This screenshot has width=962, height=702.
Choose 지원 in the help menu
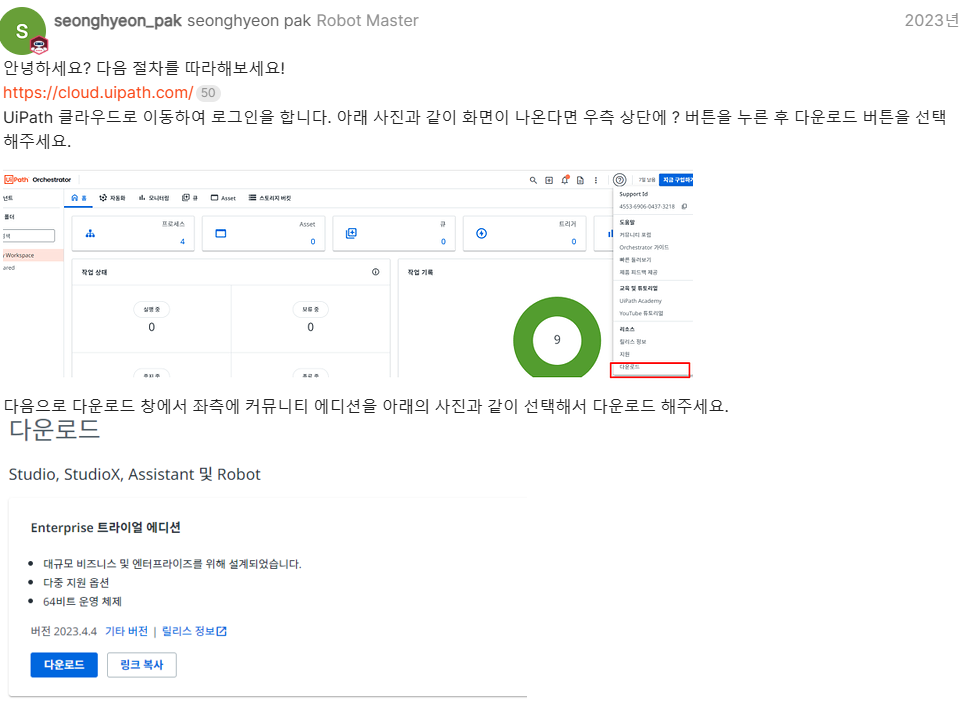pos(625,354)
